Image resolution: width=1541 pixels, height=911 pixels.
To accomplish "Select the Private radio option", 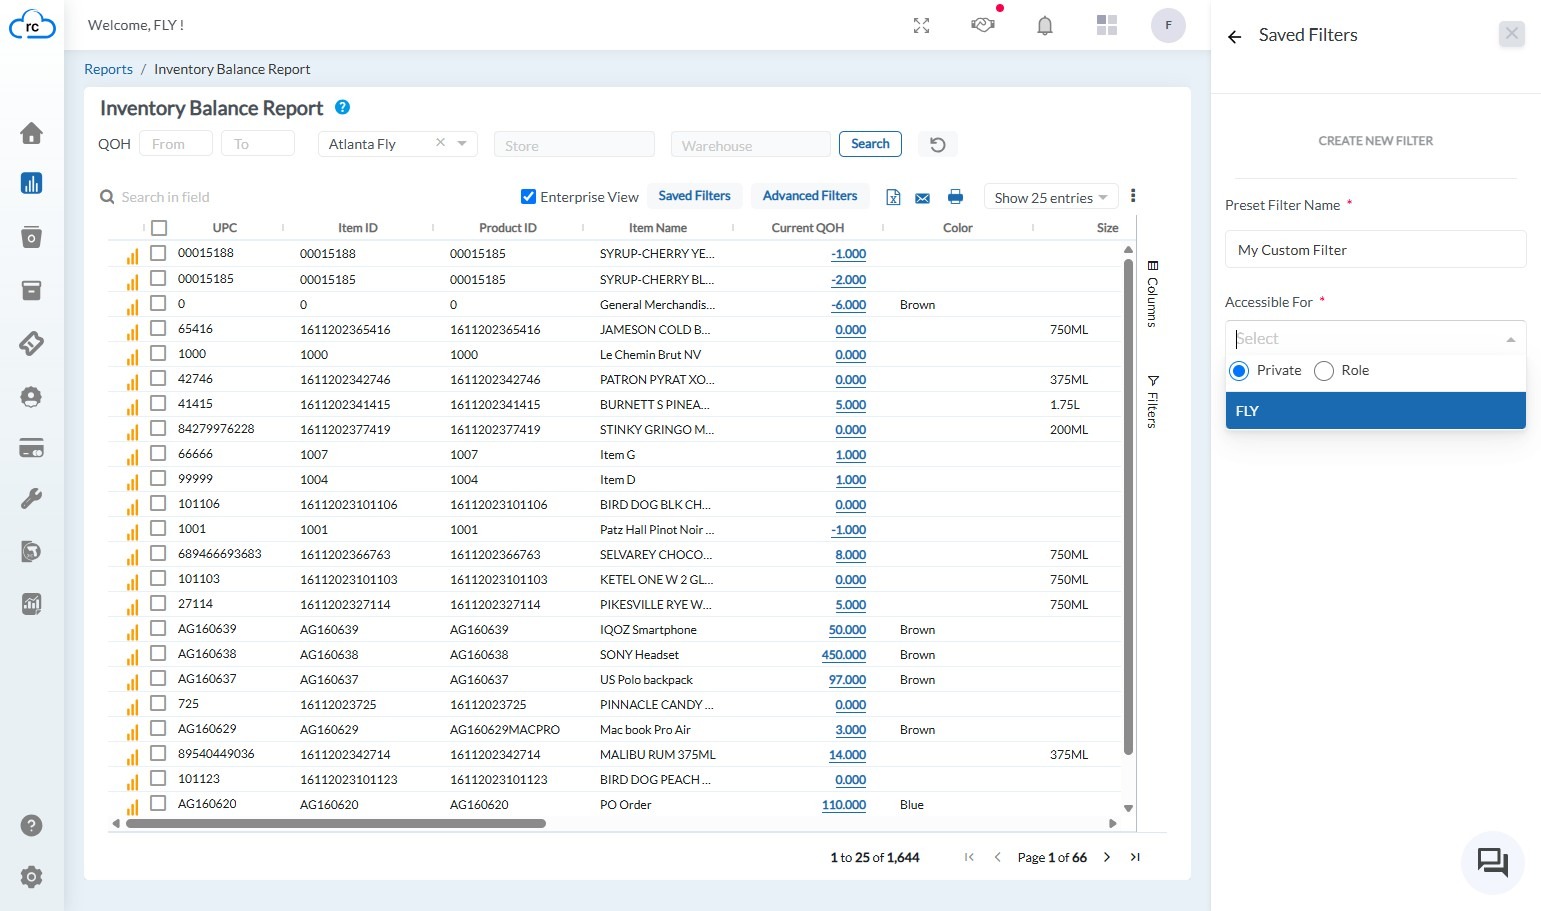I will (1239, 371).
